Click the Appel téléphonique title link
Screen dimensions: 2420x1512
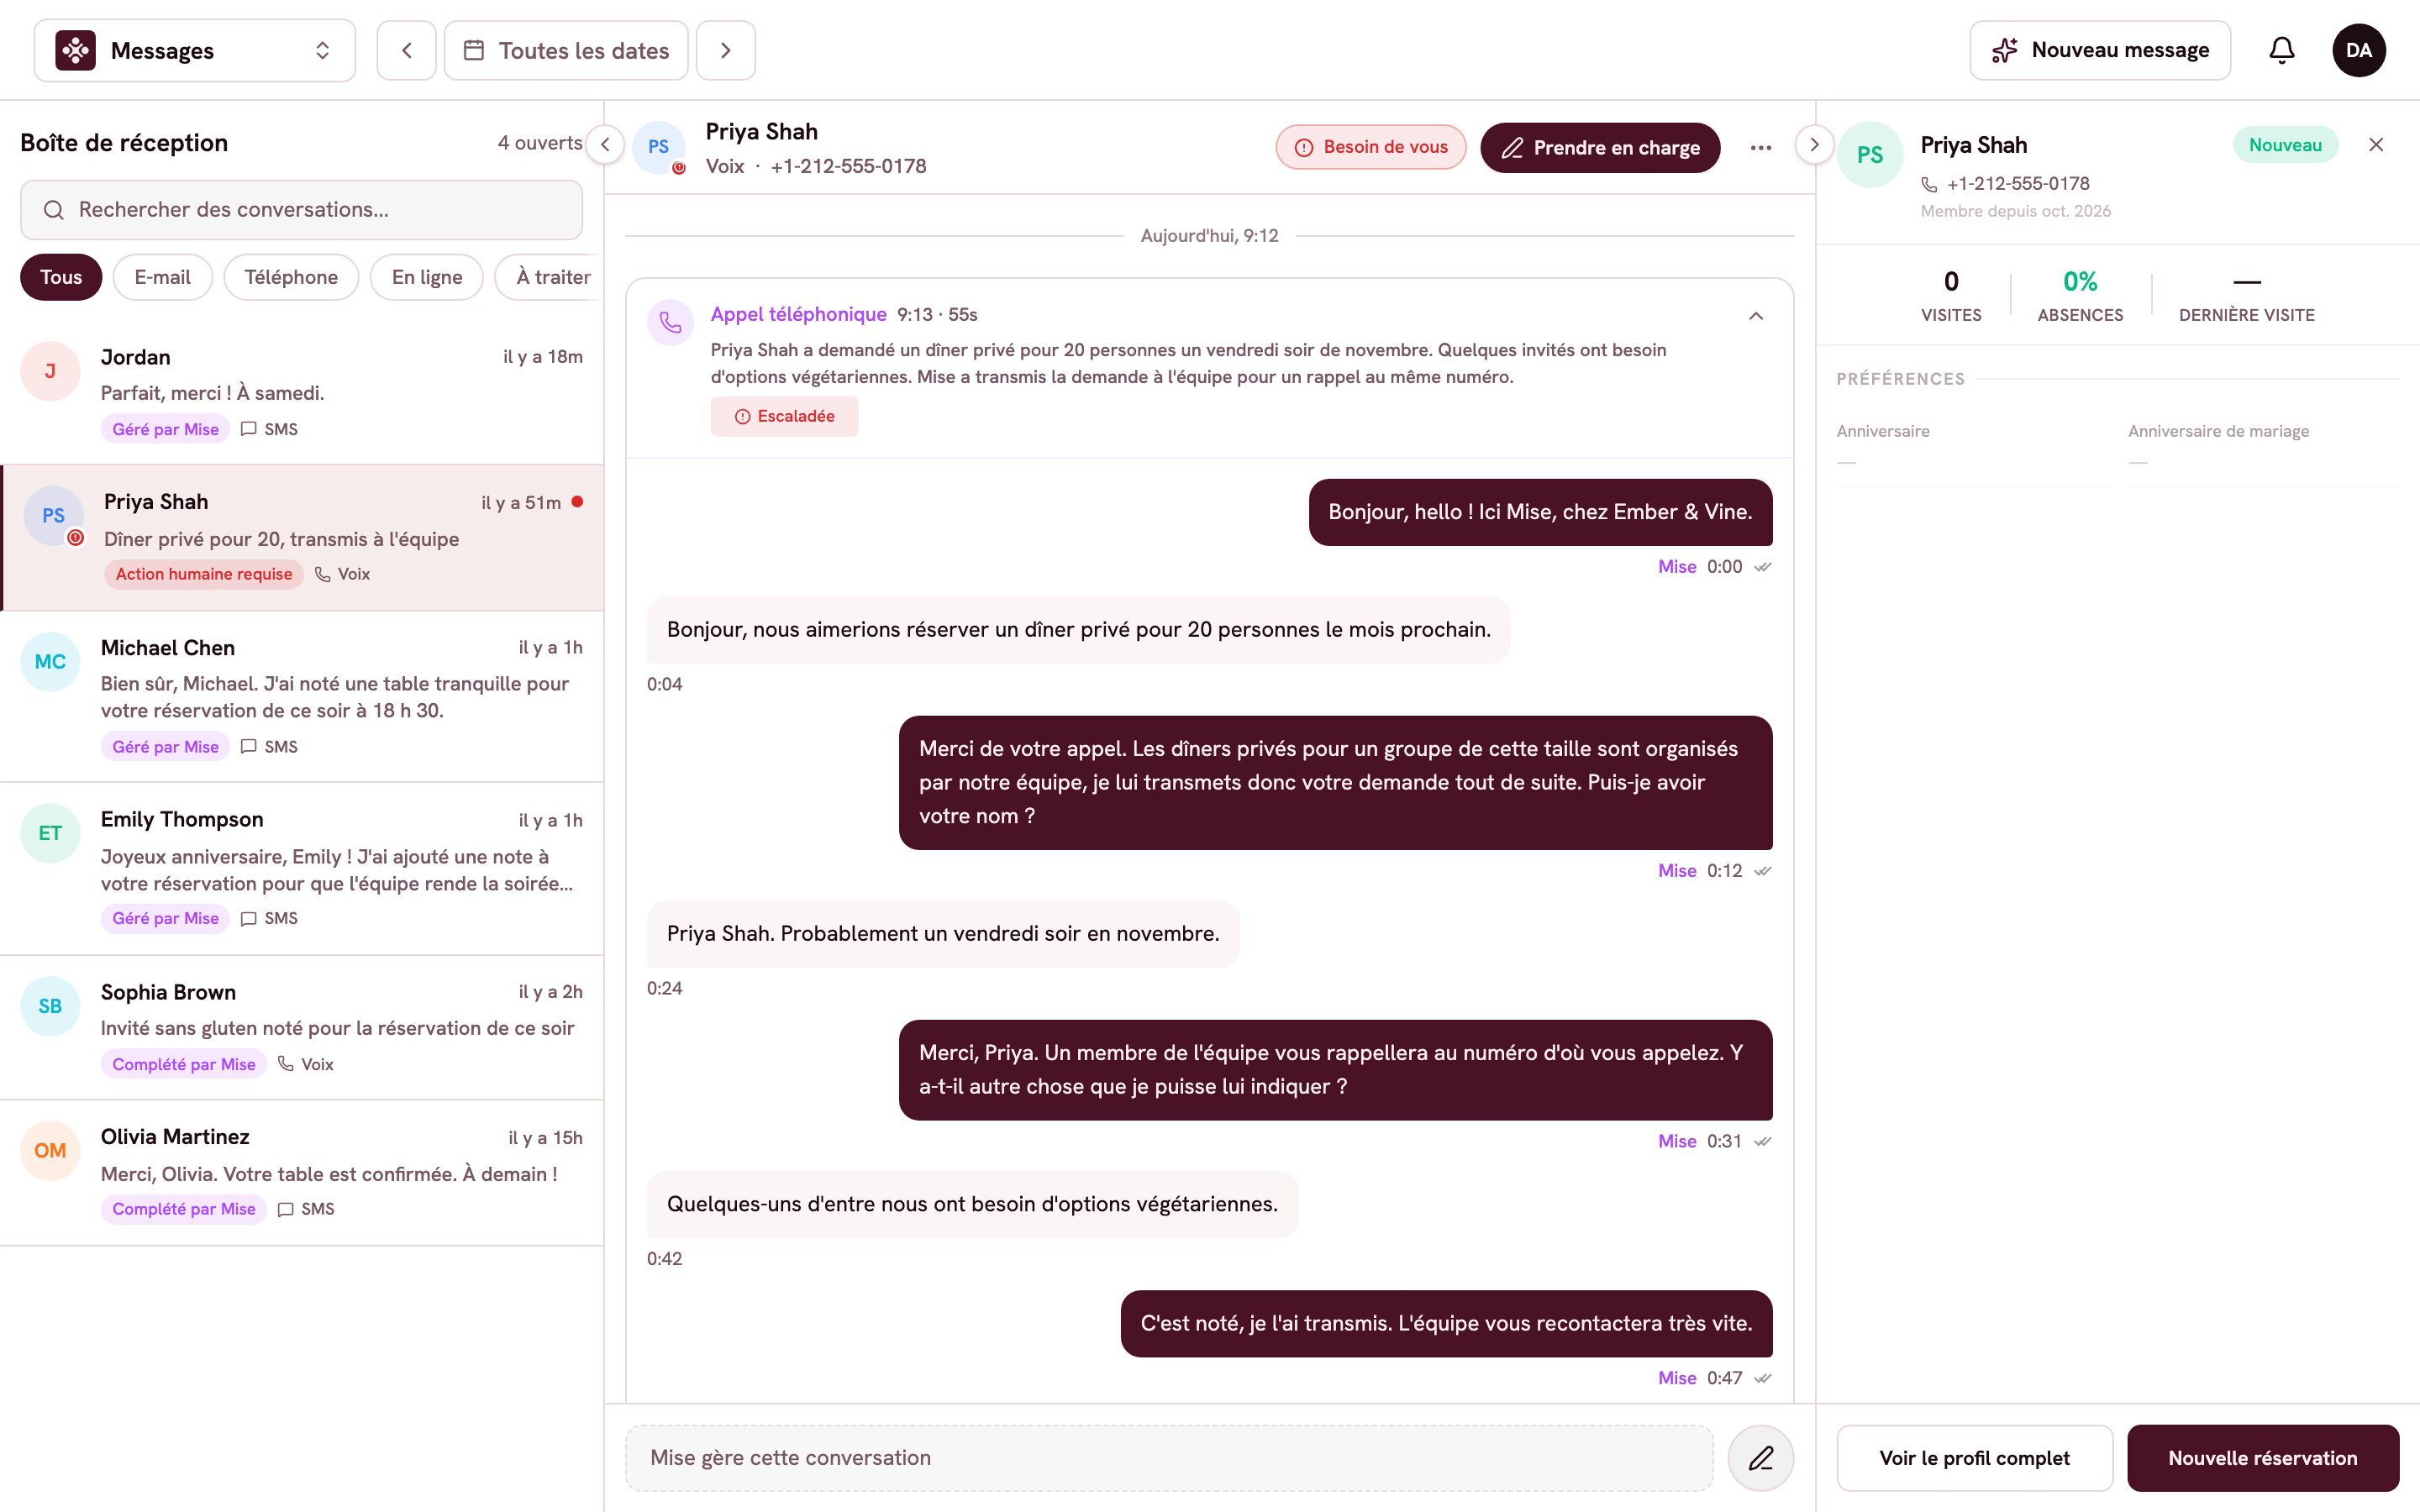pyautogui.click(x=798, y=314)
